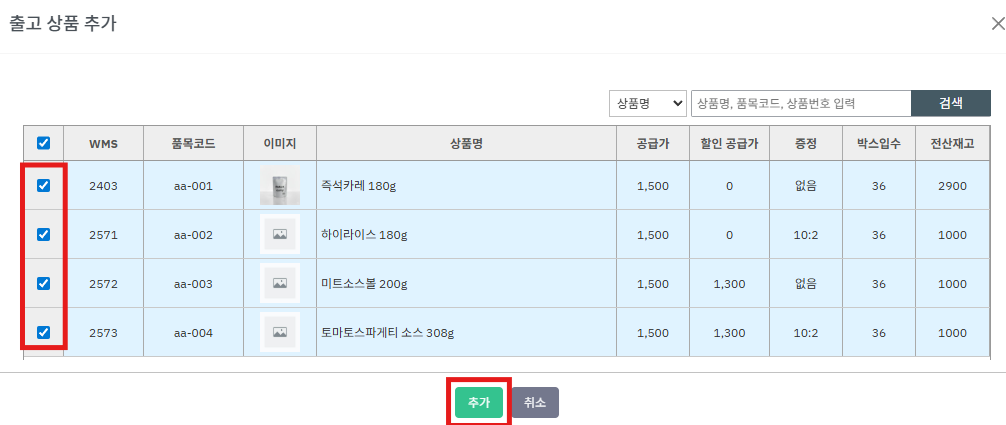This screenshot has height=425, width=1006.
Task: Toggle the select-all header checkbox
Action: (x=43, y=143)
